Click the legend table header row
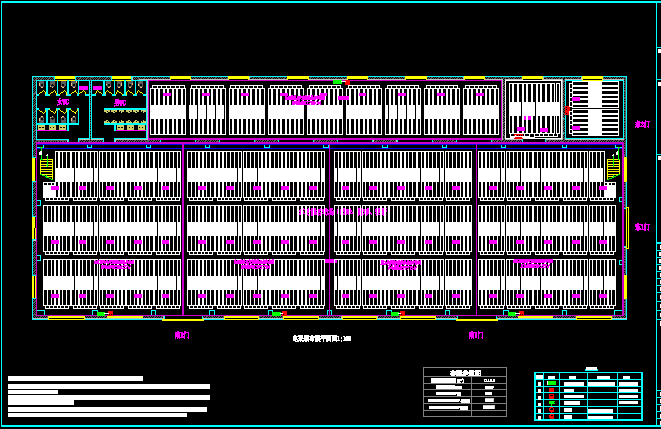661x429 pixels. click(588, 377)
